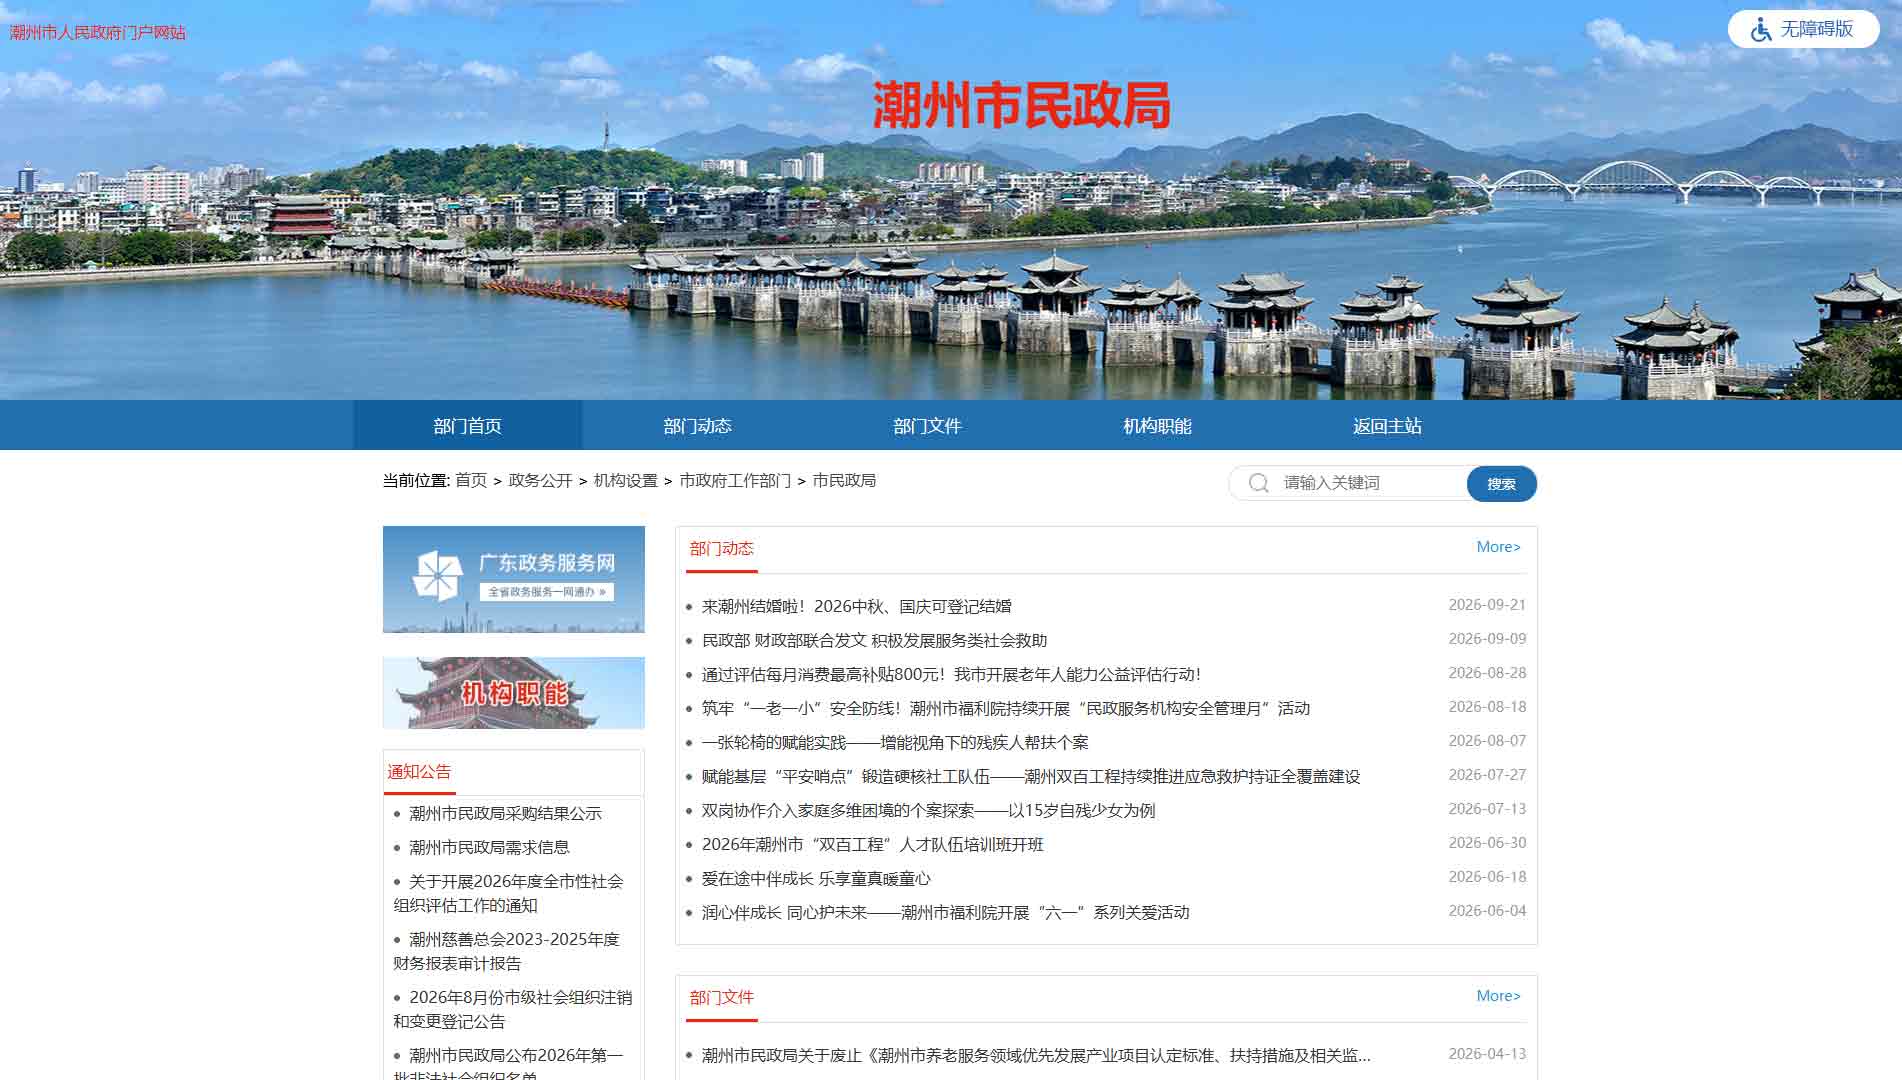Click the 部门文件 panel heading
This screenshot has width=1902, height=1080.
[722, 997]
